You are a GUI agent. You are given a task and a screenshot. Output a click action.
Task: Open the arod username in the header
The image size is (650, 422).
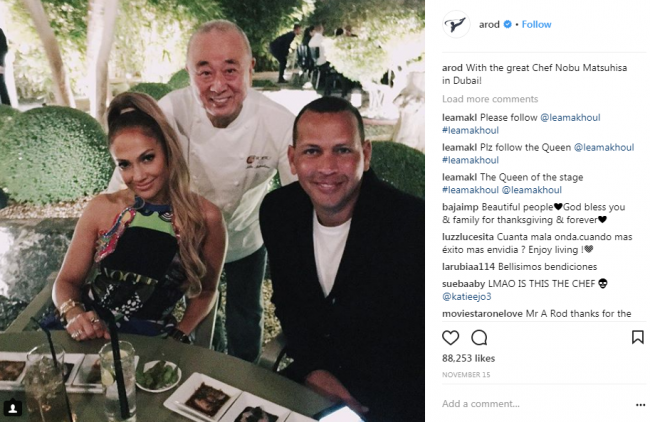point(489,24)
